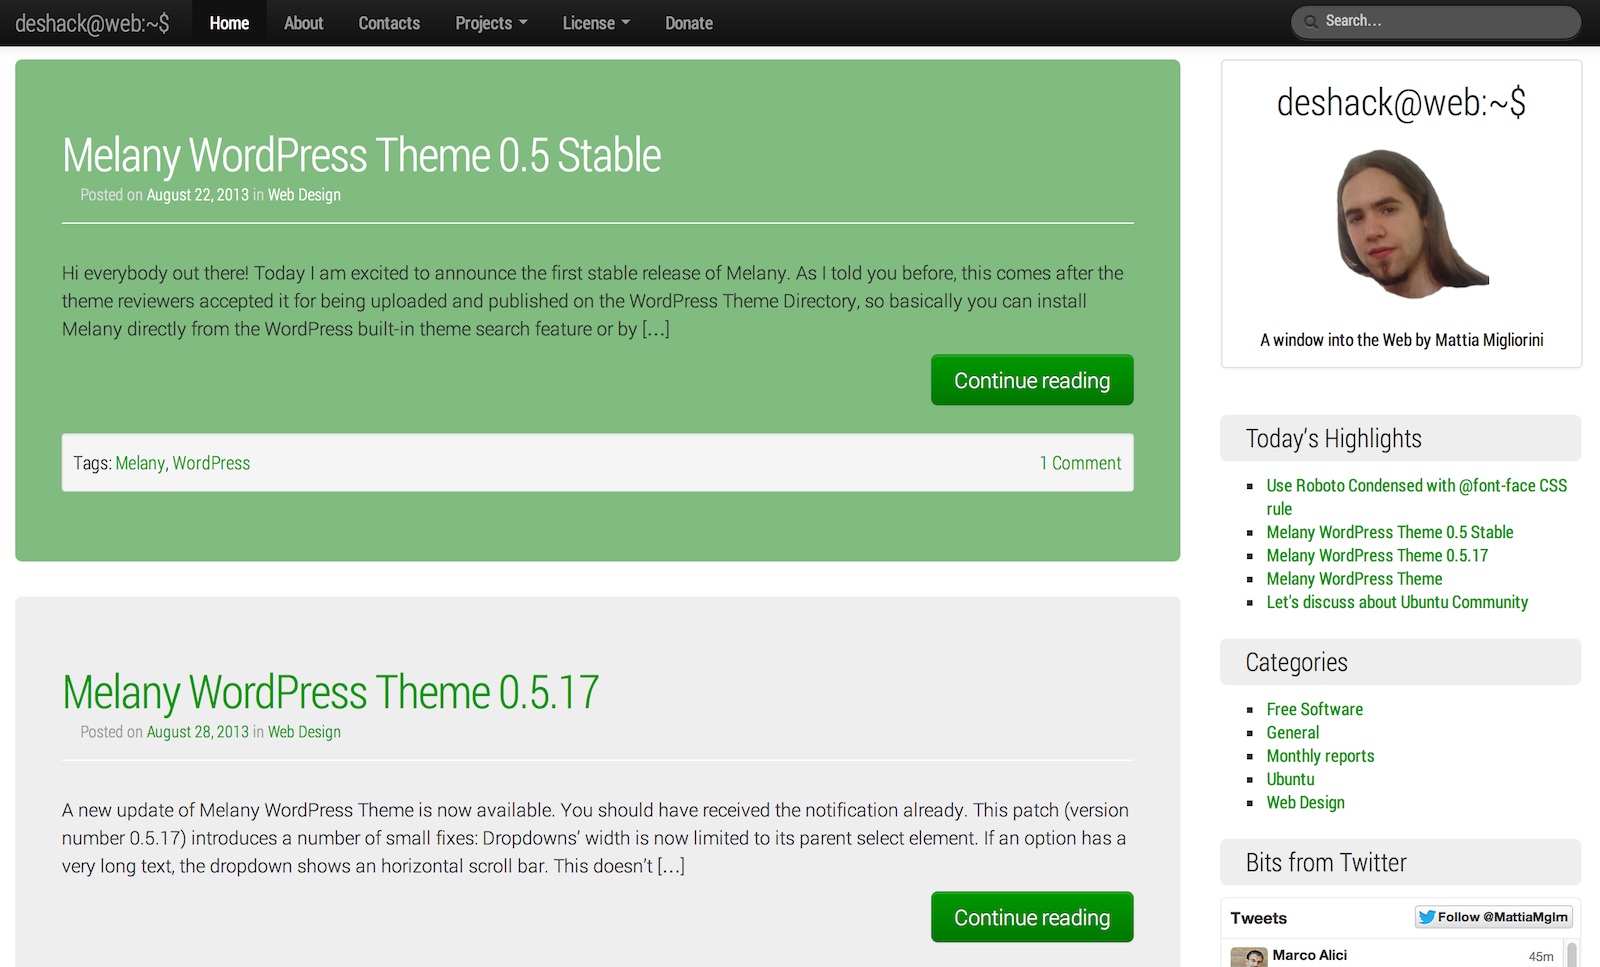Viewport: 1600px width, 967px height.
Task: Click the Home nav tab
Action: coord(229,23)
